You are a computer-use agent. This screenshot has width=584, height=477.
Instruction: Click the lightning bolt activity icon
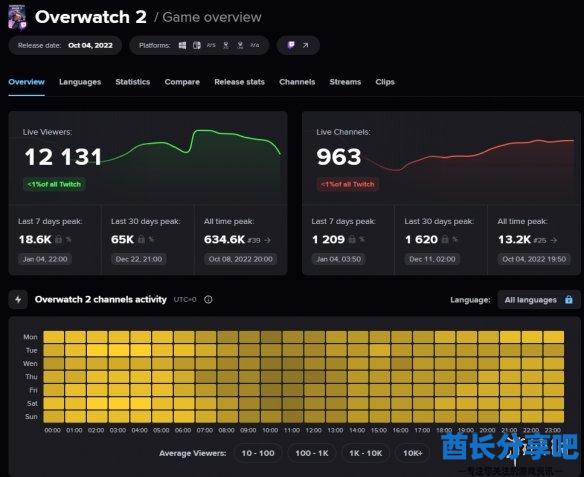(x=18, y=299)
